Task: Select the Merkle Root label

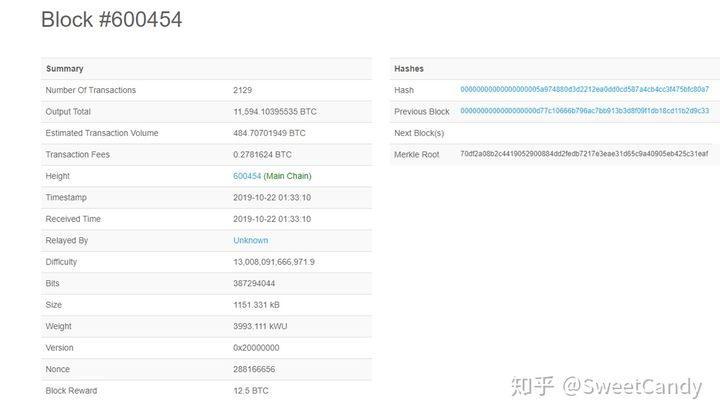Action: (x=416, y=155)
